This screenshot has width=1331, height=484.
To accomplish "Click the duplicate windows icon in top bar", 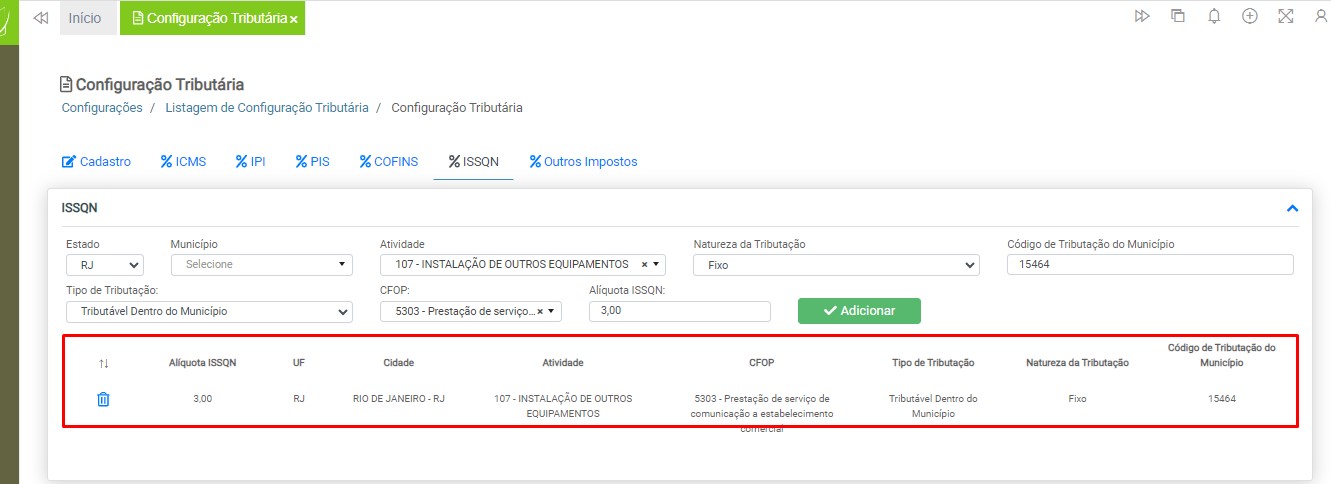I will coord(1178,17).
